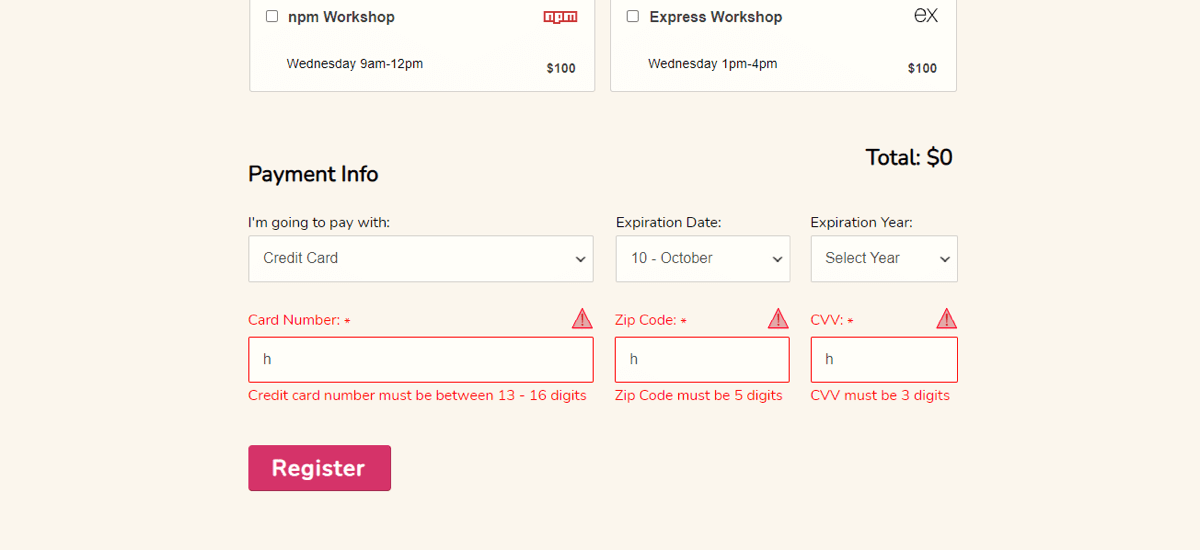The width and height of the screenshot is (1200, 550).
Task: Click the 'npm Workshop' label text
Action: (341, 17)
